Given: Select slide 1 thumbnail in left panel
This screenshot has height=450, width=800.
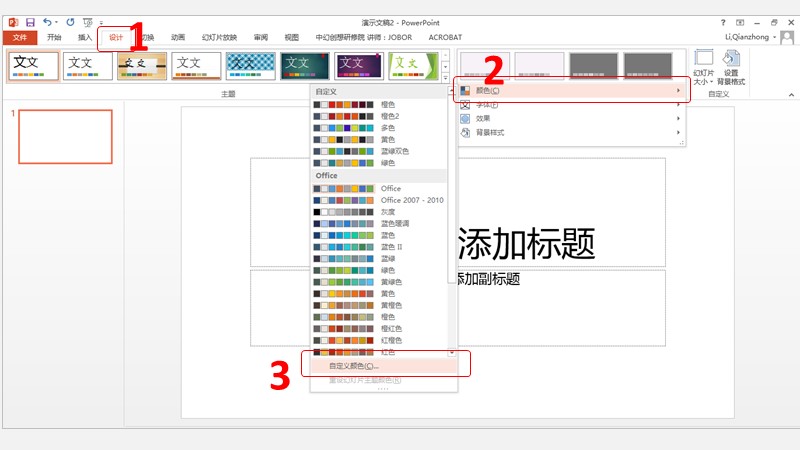Looking at the screenshot, I should pos(66,136).
